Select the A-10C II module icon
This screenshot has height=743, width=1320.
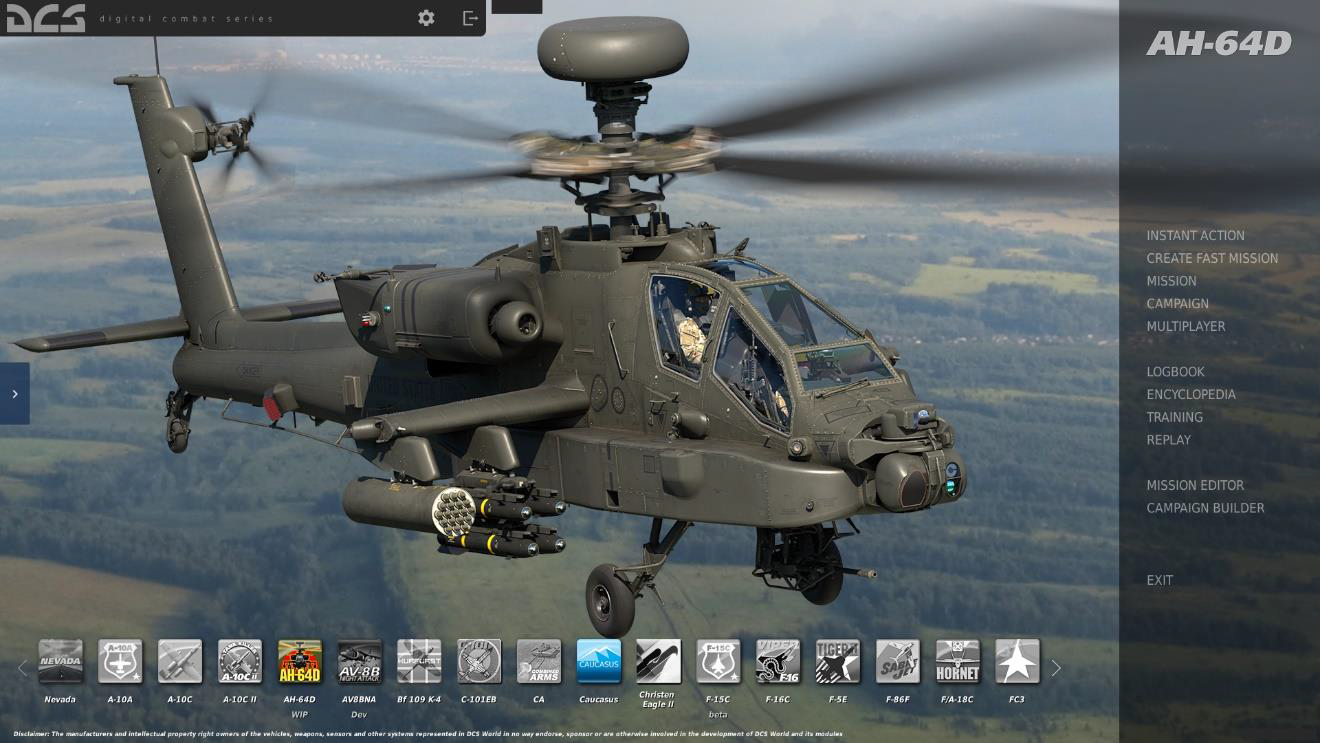[240, 662]
